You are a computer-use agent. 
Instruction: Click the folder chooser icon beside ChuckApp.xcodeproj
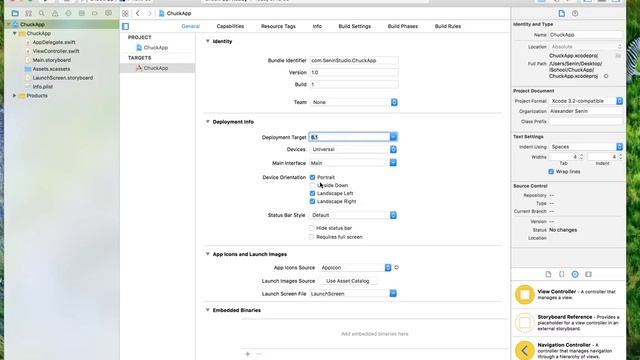618,56
